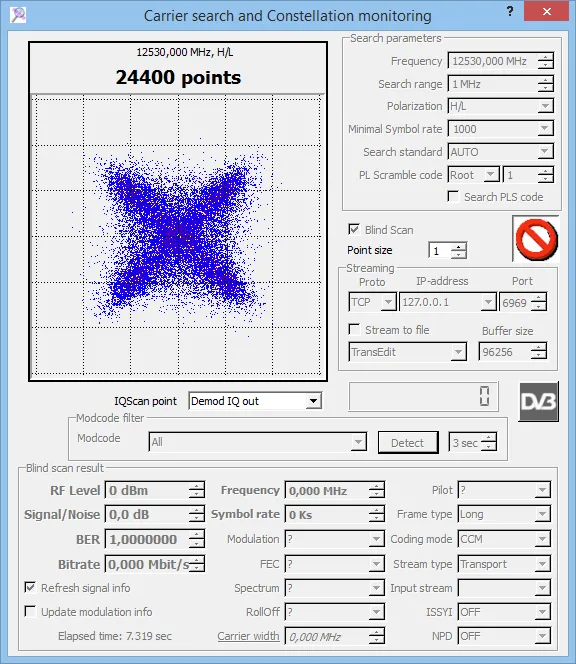
Task: Expand the Polarization dropdown
Action: (546, 106)
